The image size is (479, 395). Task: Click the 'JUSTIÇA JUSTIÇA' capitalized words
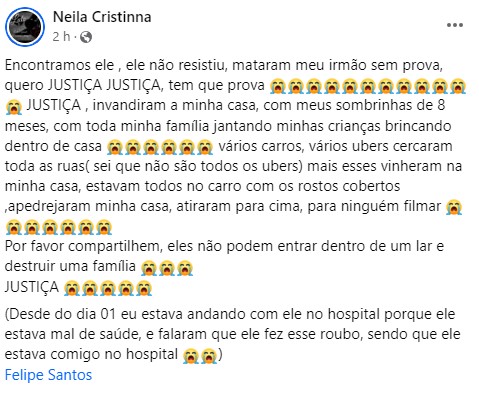(104, 85)
